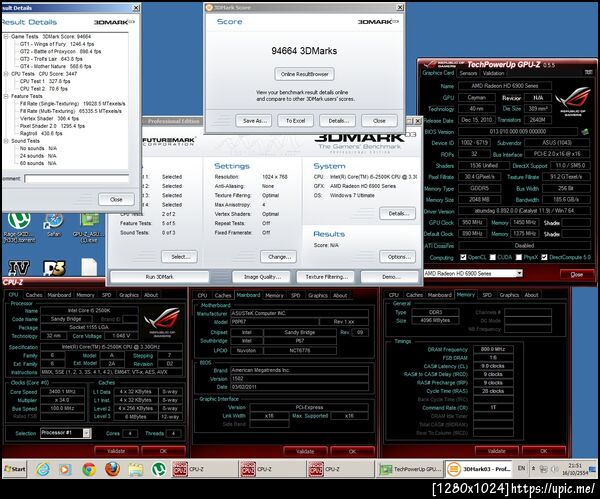The image size is (600, 499).
Task: Open Internet Explorer from the taskbar
Action: 42,469
